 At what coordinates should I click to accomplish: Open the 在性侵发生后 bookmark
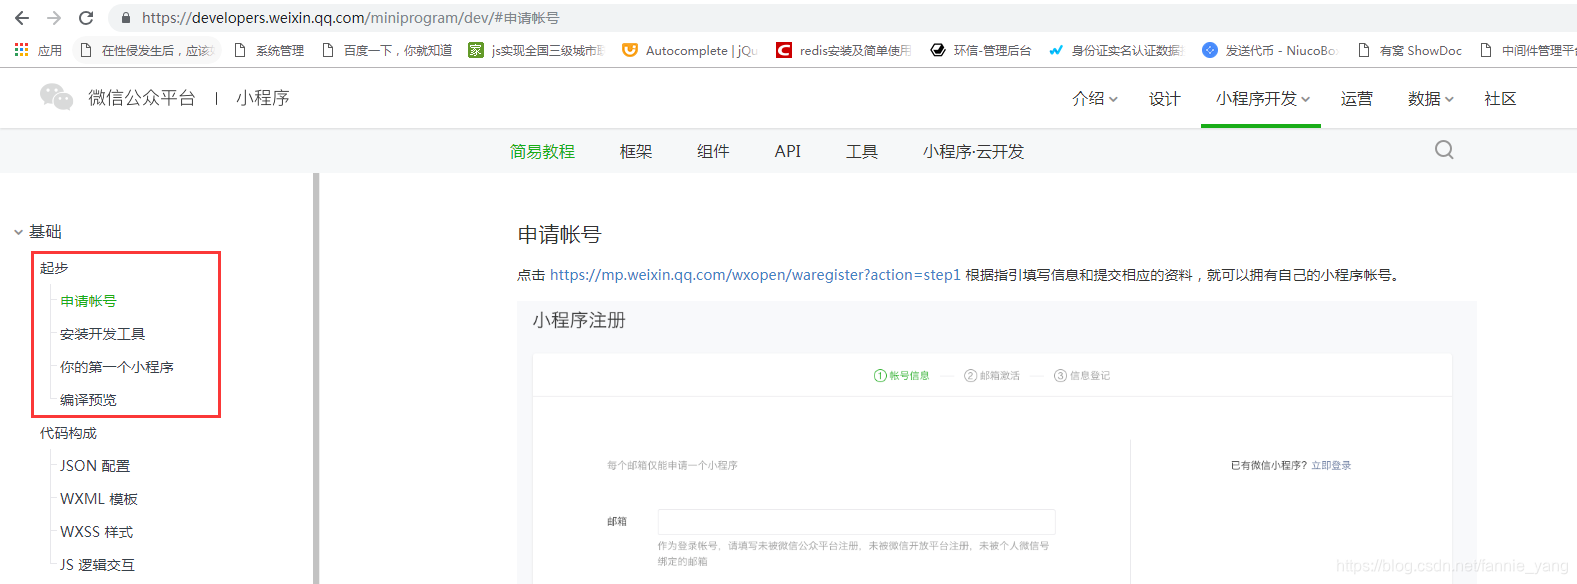146,50
